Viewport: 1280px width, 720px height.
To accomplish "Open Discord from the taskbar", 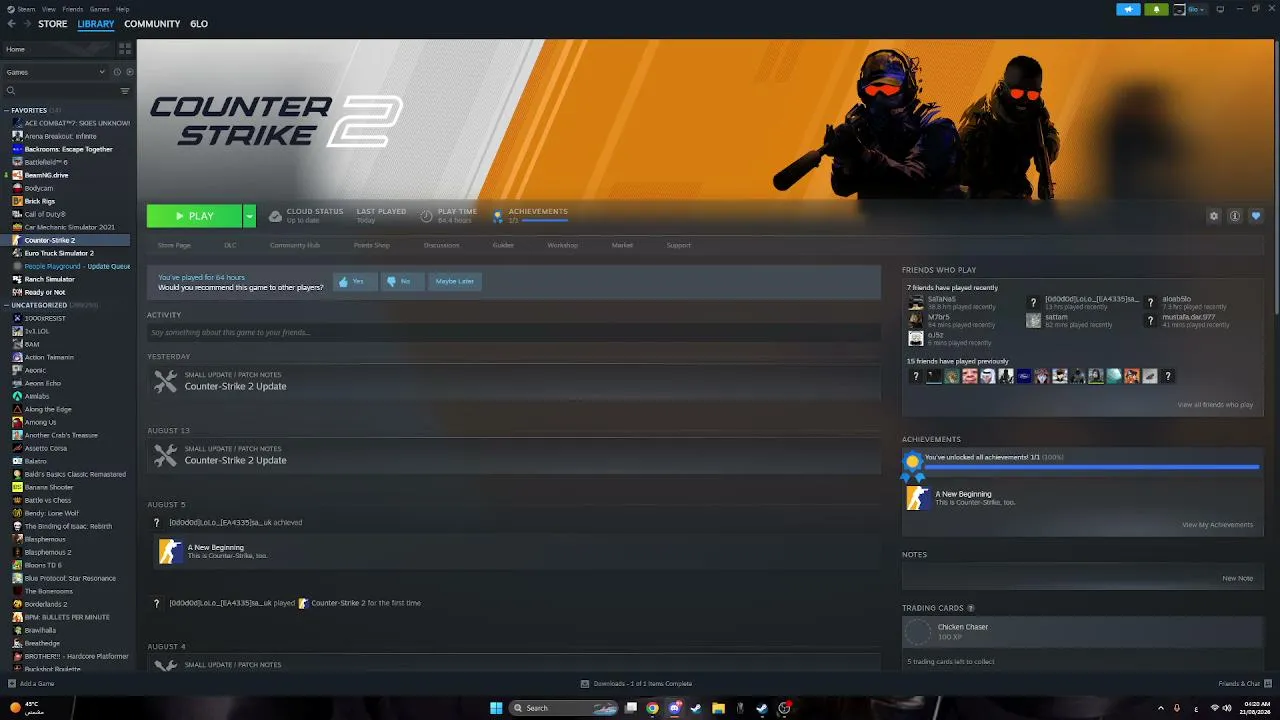I will click(x=675, y=708).
